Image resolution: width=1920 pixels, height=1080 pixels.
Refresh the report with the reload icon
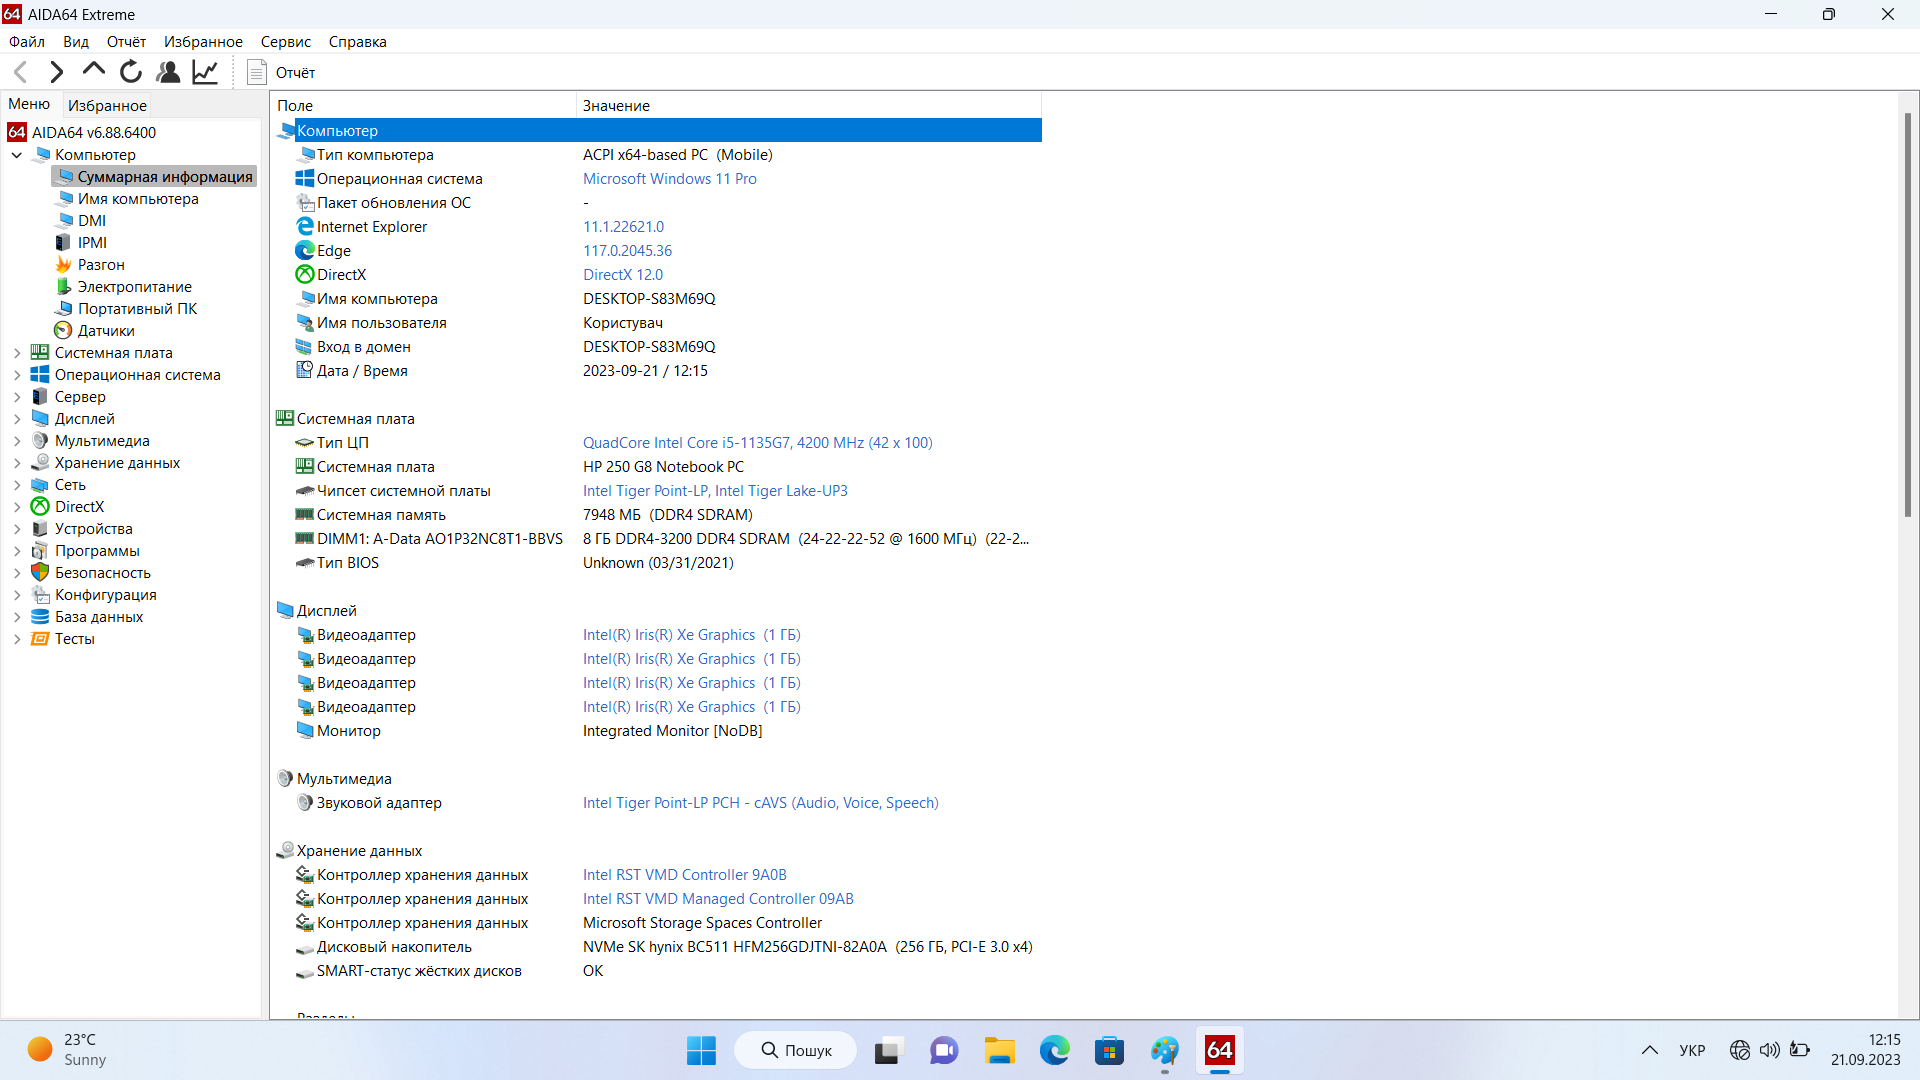click(131, 72)
